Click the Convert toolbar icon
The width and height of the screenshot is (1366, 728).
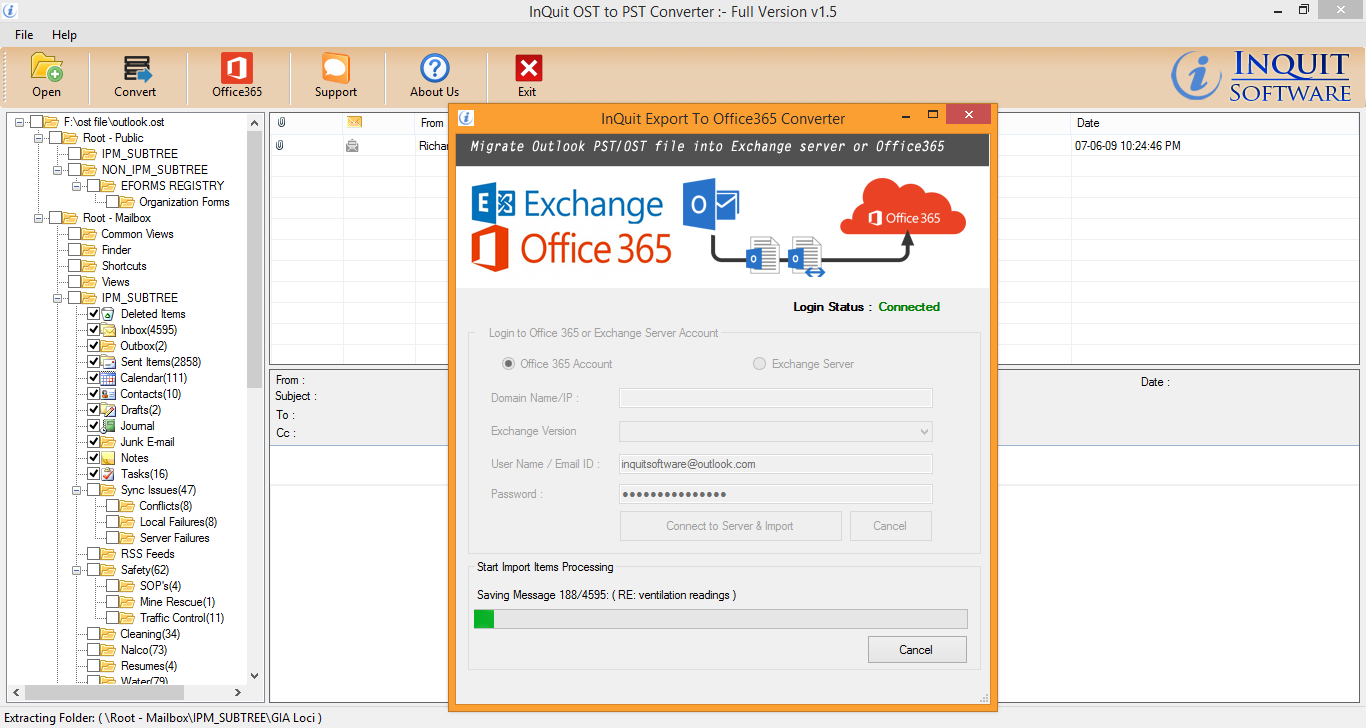[x=135, y=68]
